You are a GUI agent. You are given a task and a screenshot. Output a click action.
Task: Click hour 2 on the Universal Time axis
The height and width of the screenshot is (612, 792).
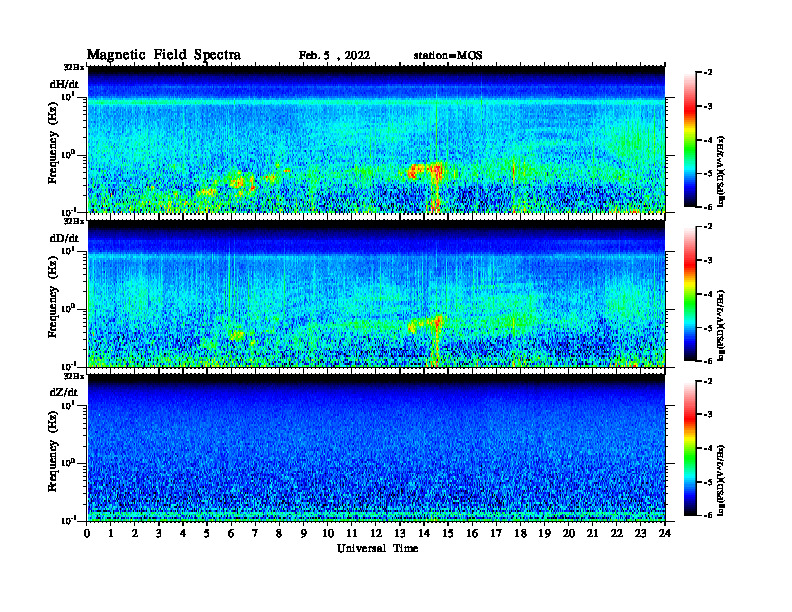pyautogui.click(x=135, y=534)
